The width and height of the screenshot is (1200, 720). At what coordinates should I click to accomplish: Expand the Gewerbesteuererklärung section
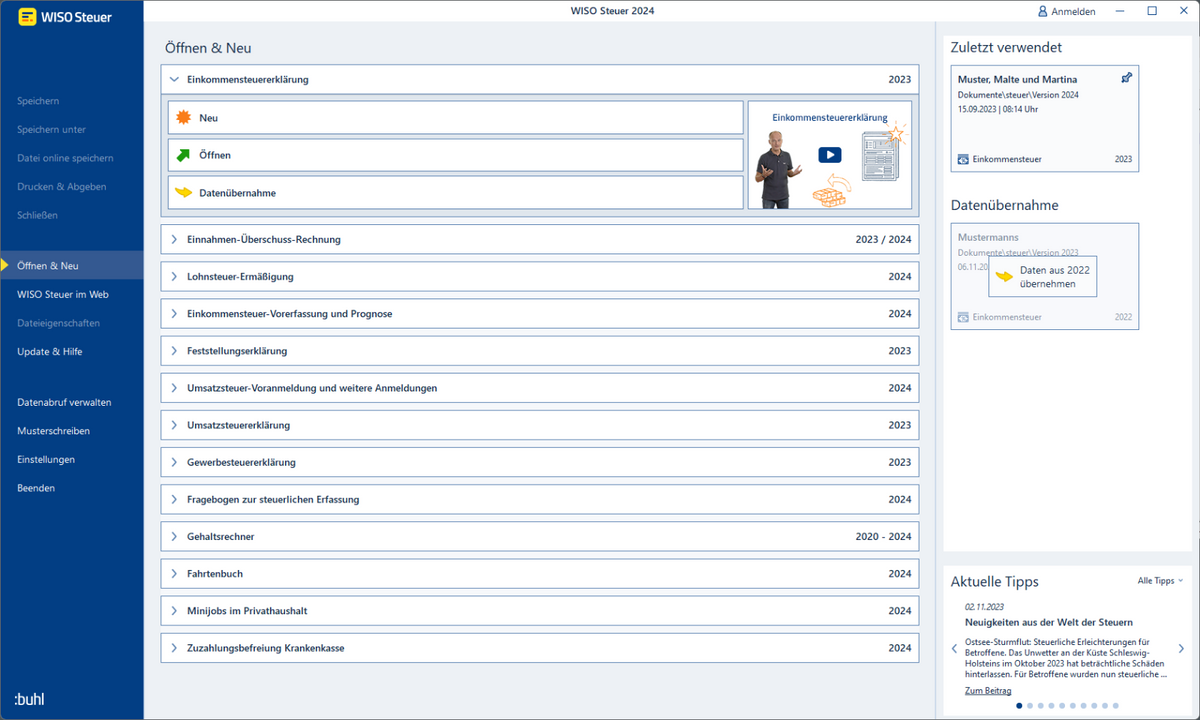point(540,462)
